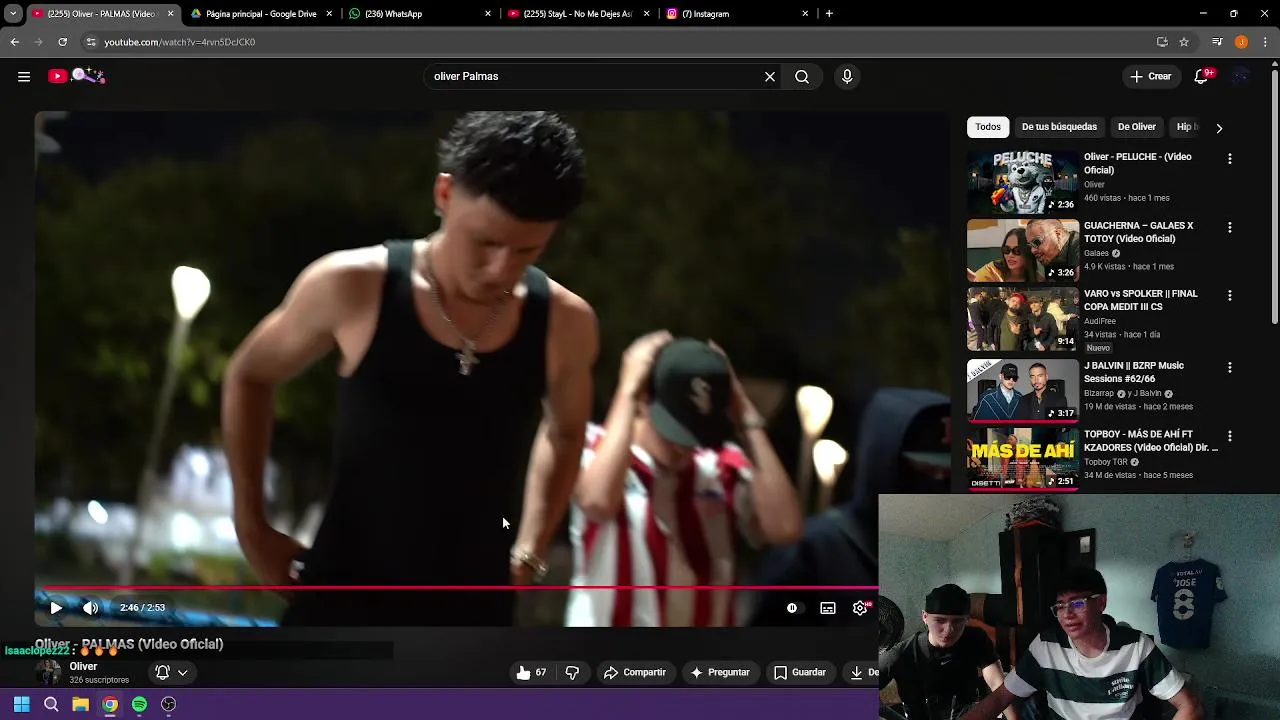Select the De Oliver chip
Image resolution: width=1280 pixels, height=720 pixels.
(1137, 127)
